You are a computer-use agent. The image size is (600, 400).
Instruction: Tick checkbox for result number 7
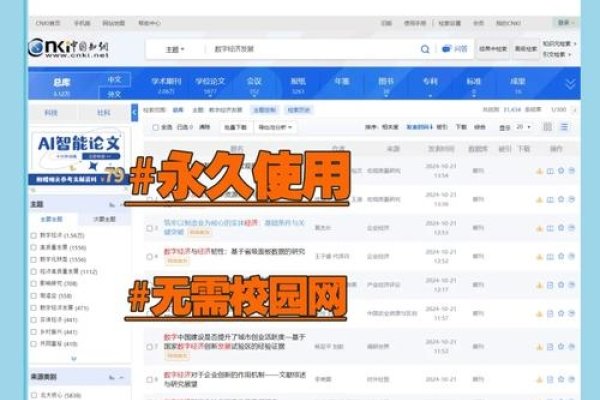(149, 347)
